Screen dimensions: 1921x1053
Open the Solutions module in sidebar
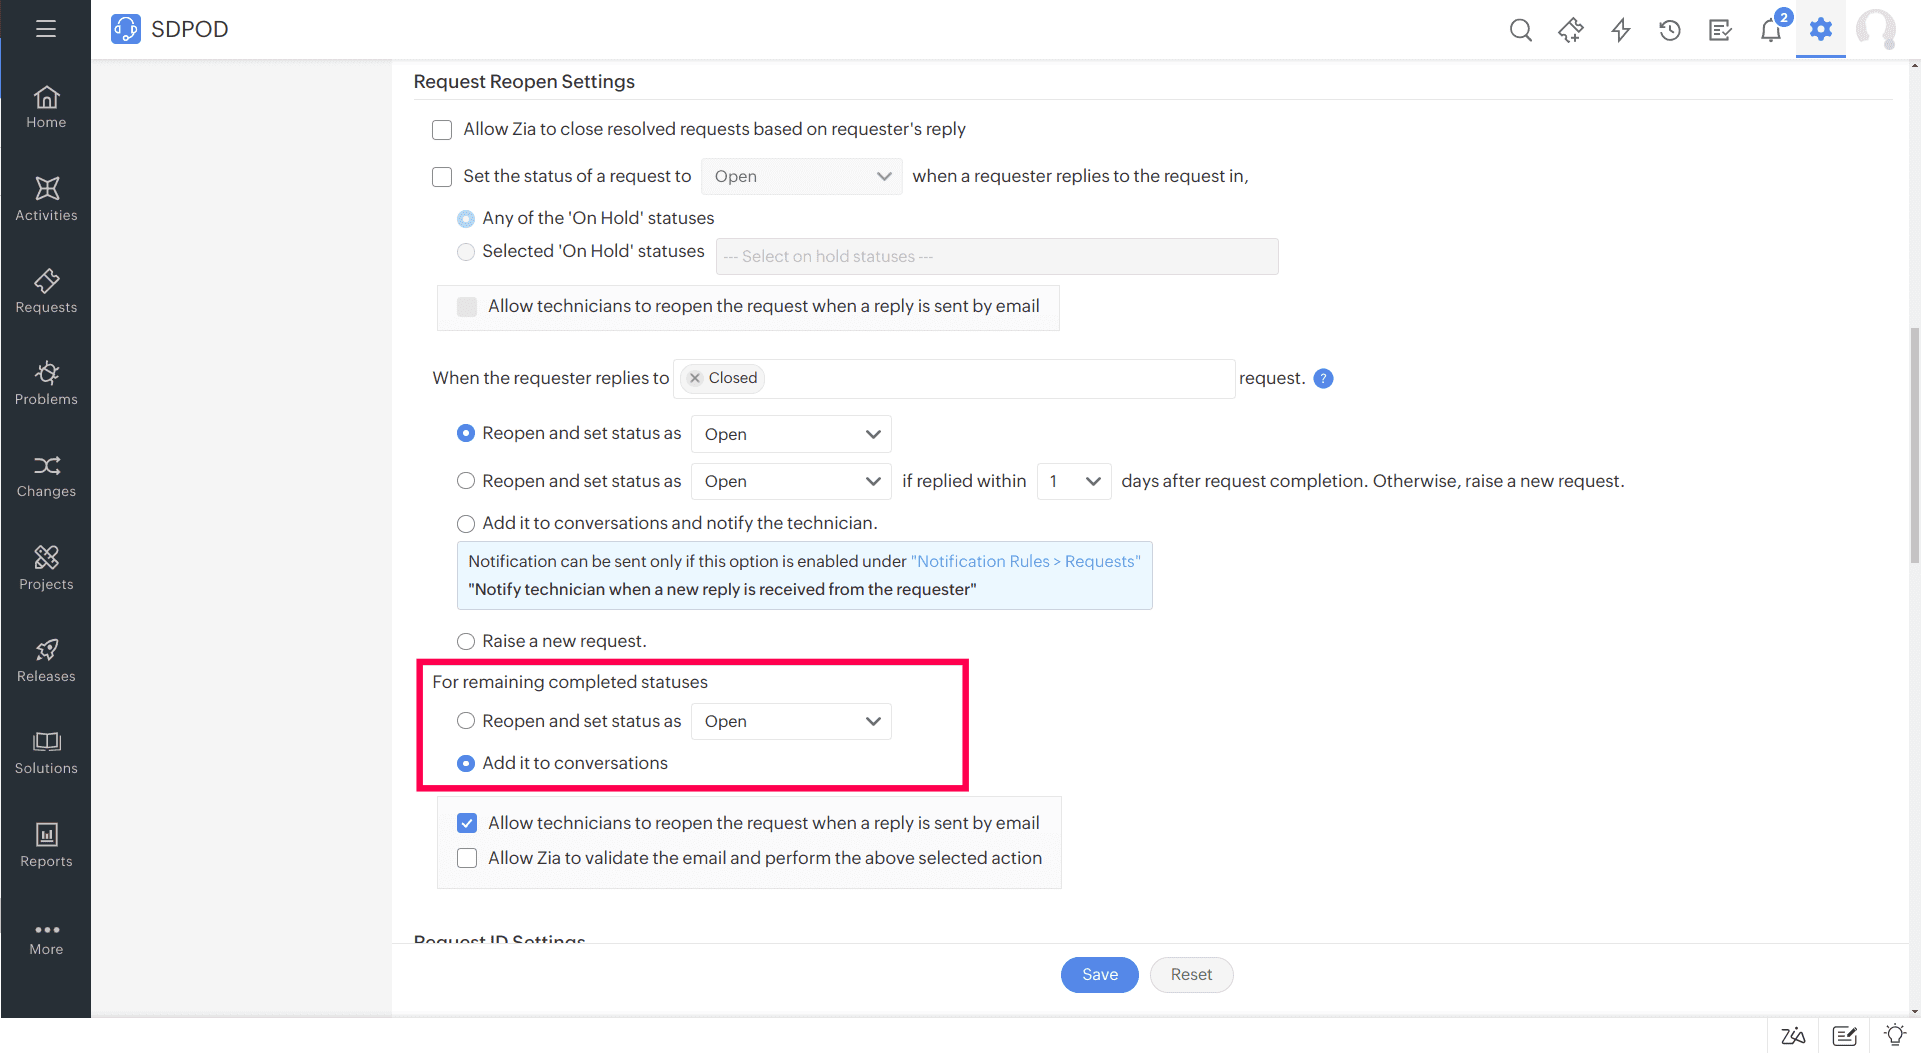tap(46, 752)
